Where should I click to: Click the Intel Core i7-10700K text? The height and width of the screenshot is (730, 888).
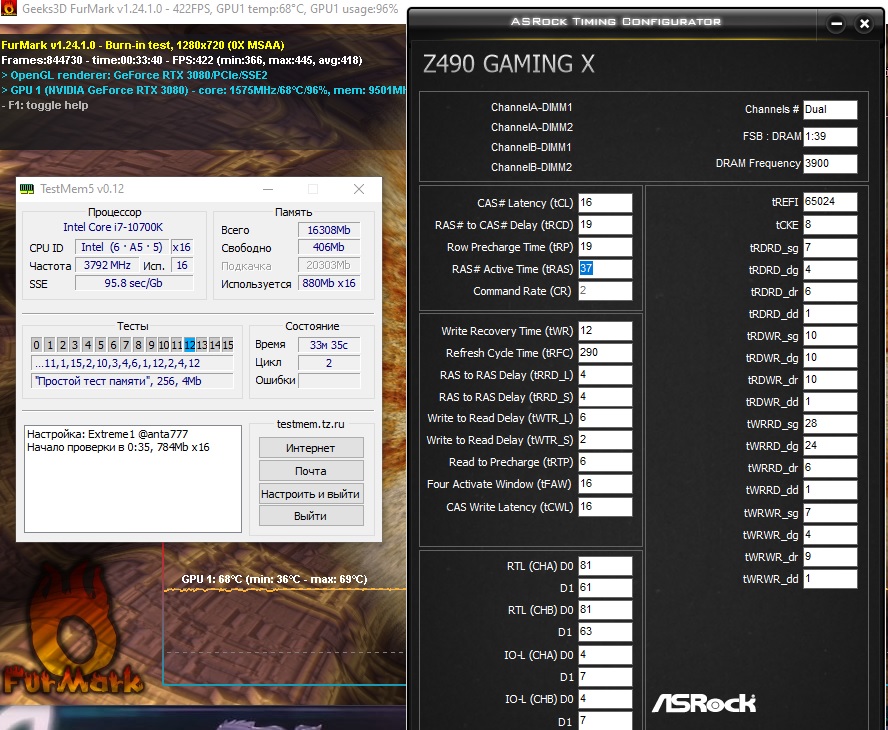tap(113, 227)
